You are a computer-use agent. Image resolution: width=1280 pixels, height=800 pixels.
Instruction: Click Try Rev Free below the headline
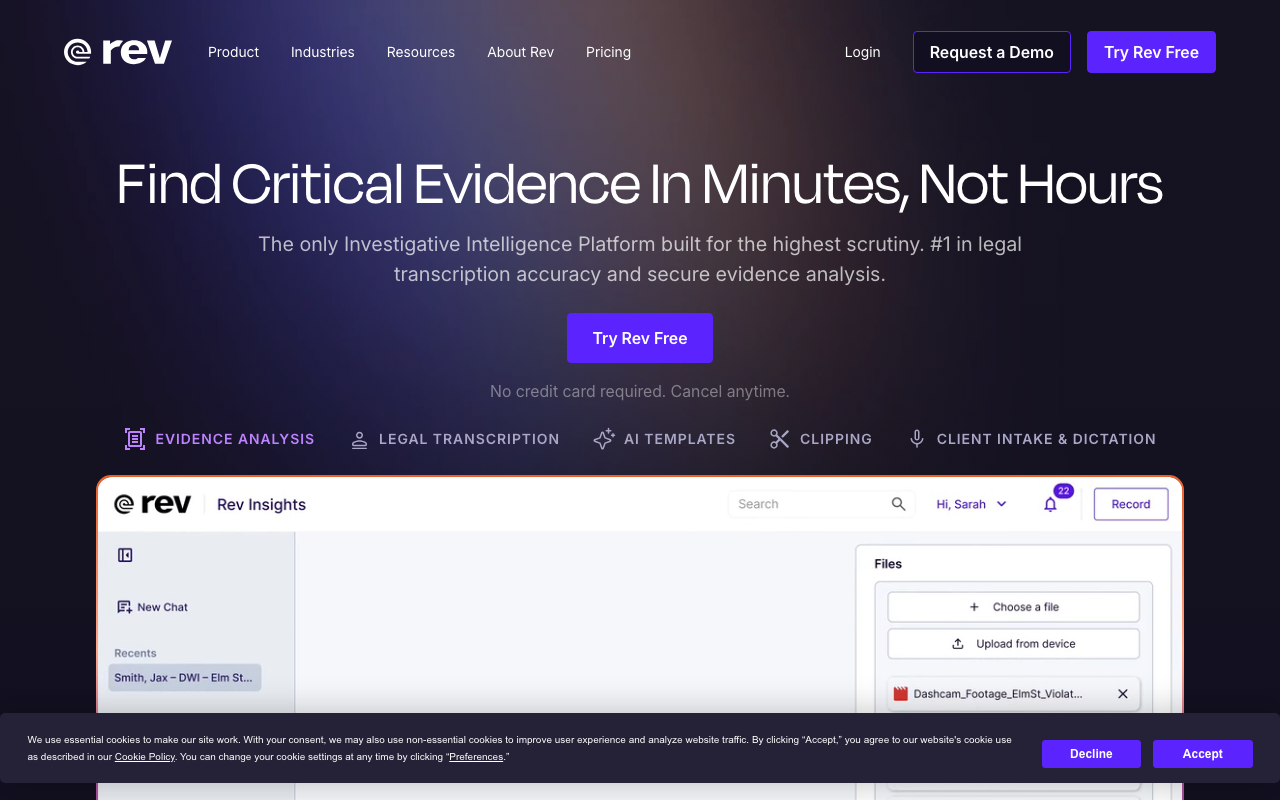(x=640, y=338)
